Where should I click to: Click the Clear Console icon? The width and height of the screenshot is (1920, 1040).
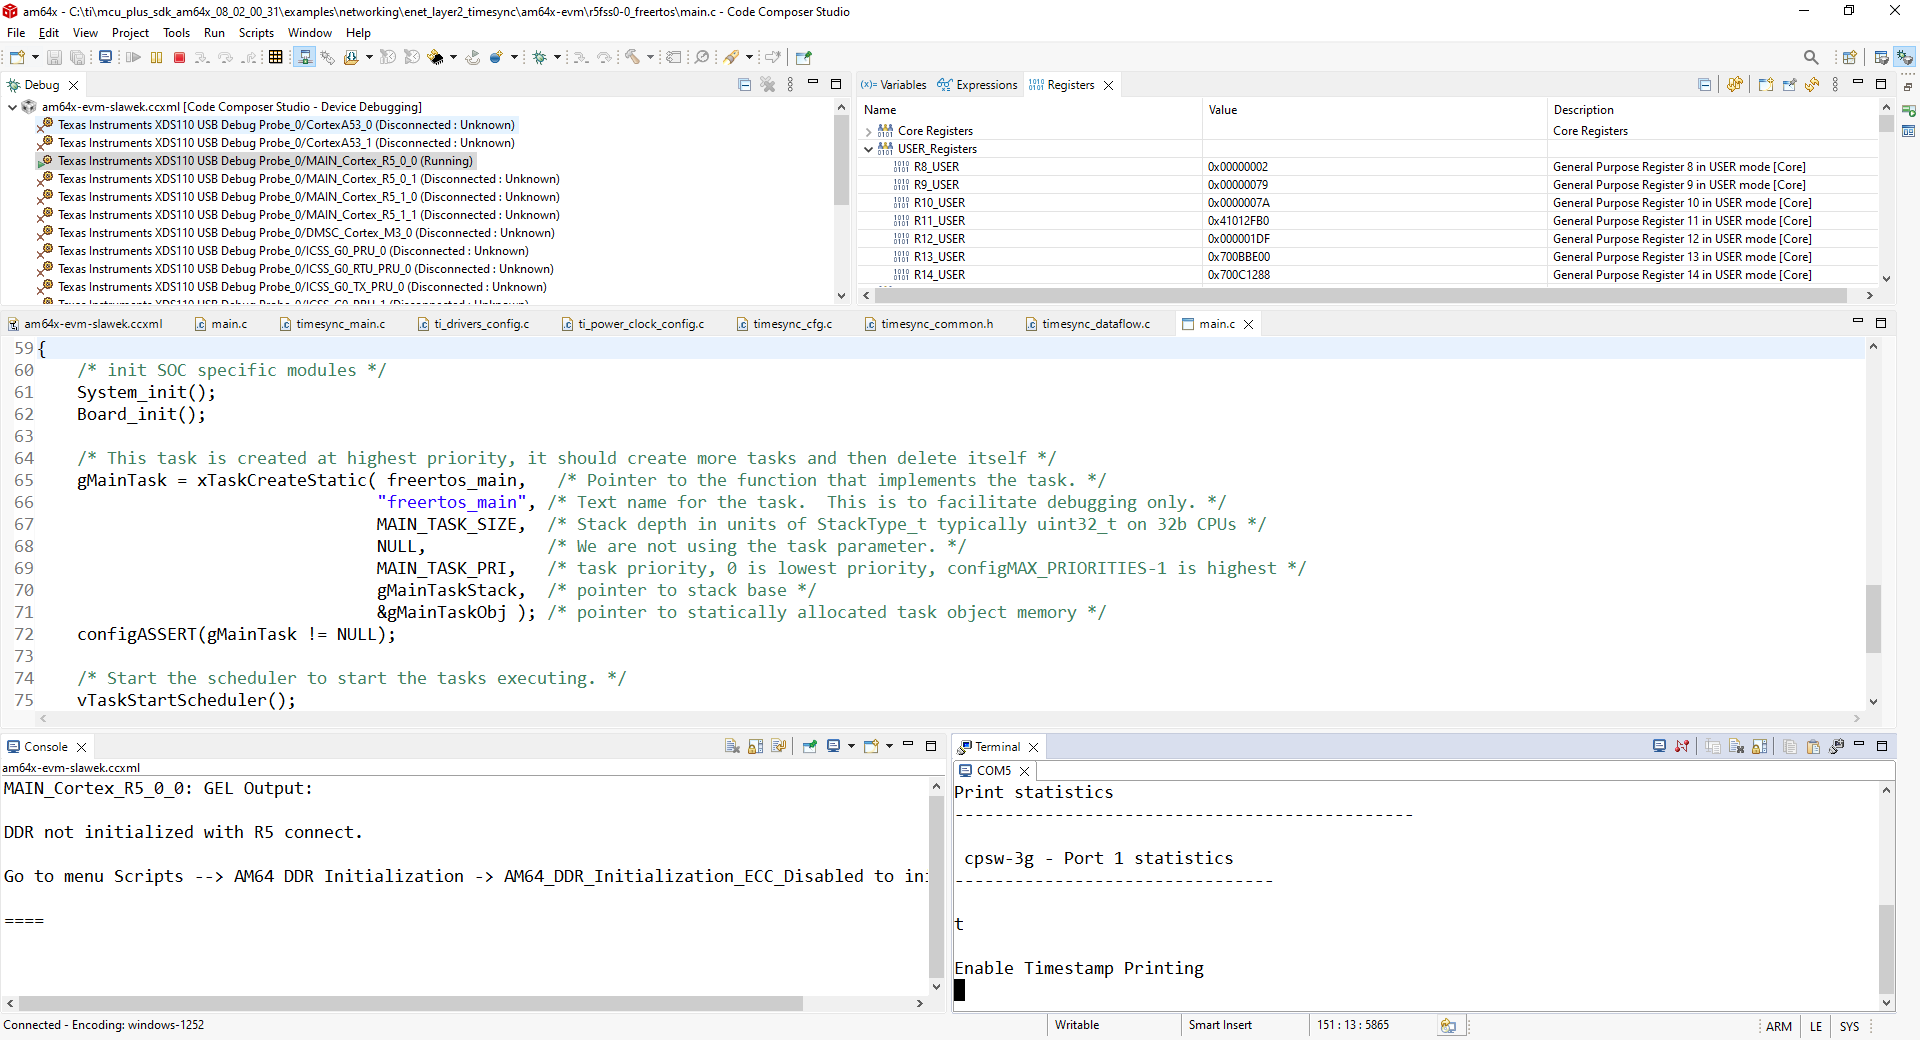pos(732,746)
